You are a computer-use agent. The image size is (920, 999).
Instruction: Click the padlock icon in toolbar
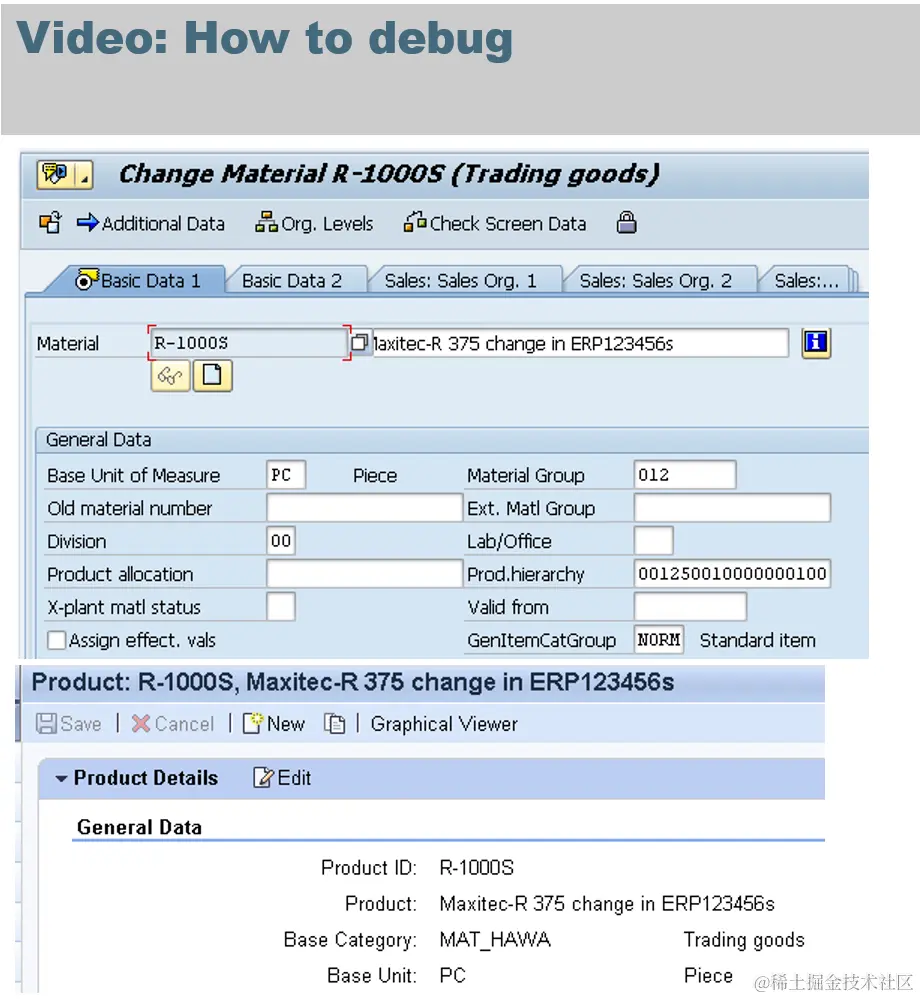point(626,222)
